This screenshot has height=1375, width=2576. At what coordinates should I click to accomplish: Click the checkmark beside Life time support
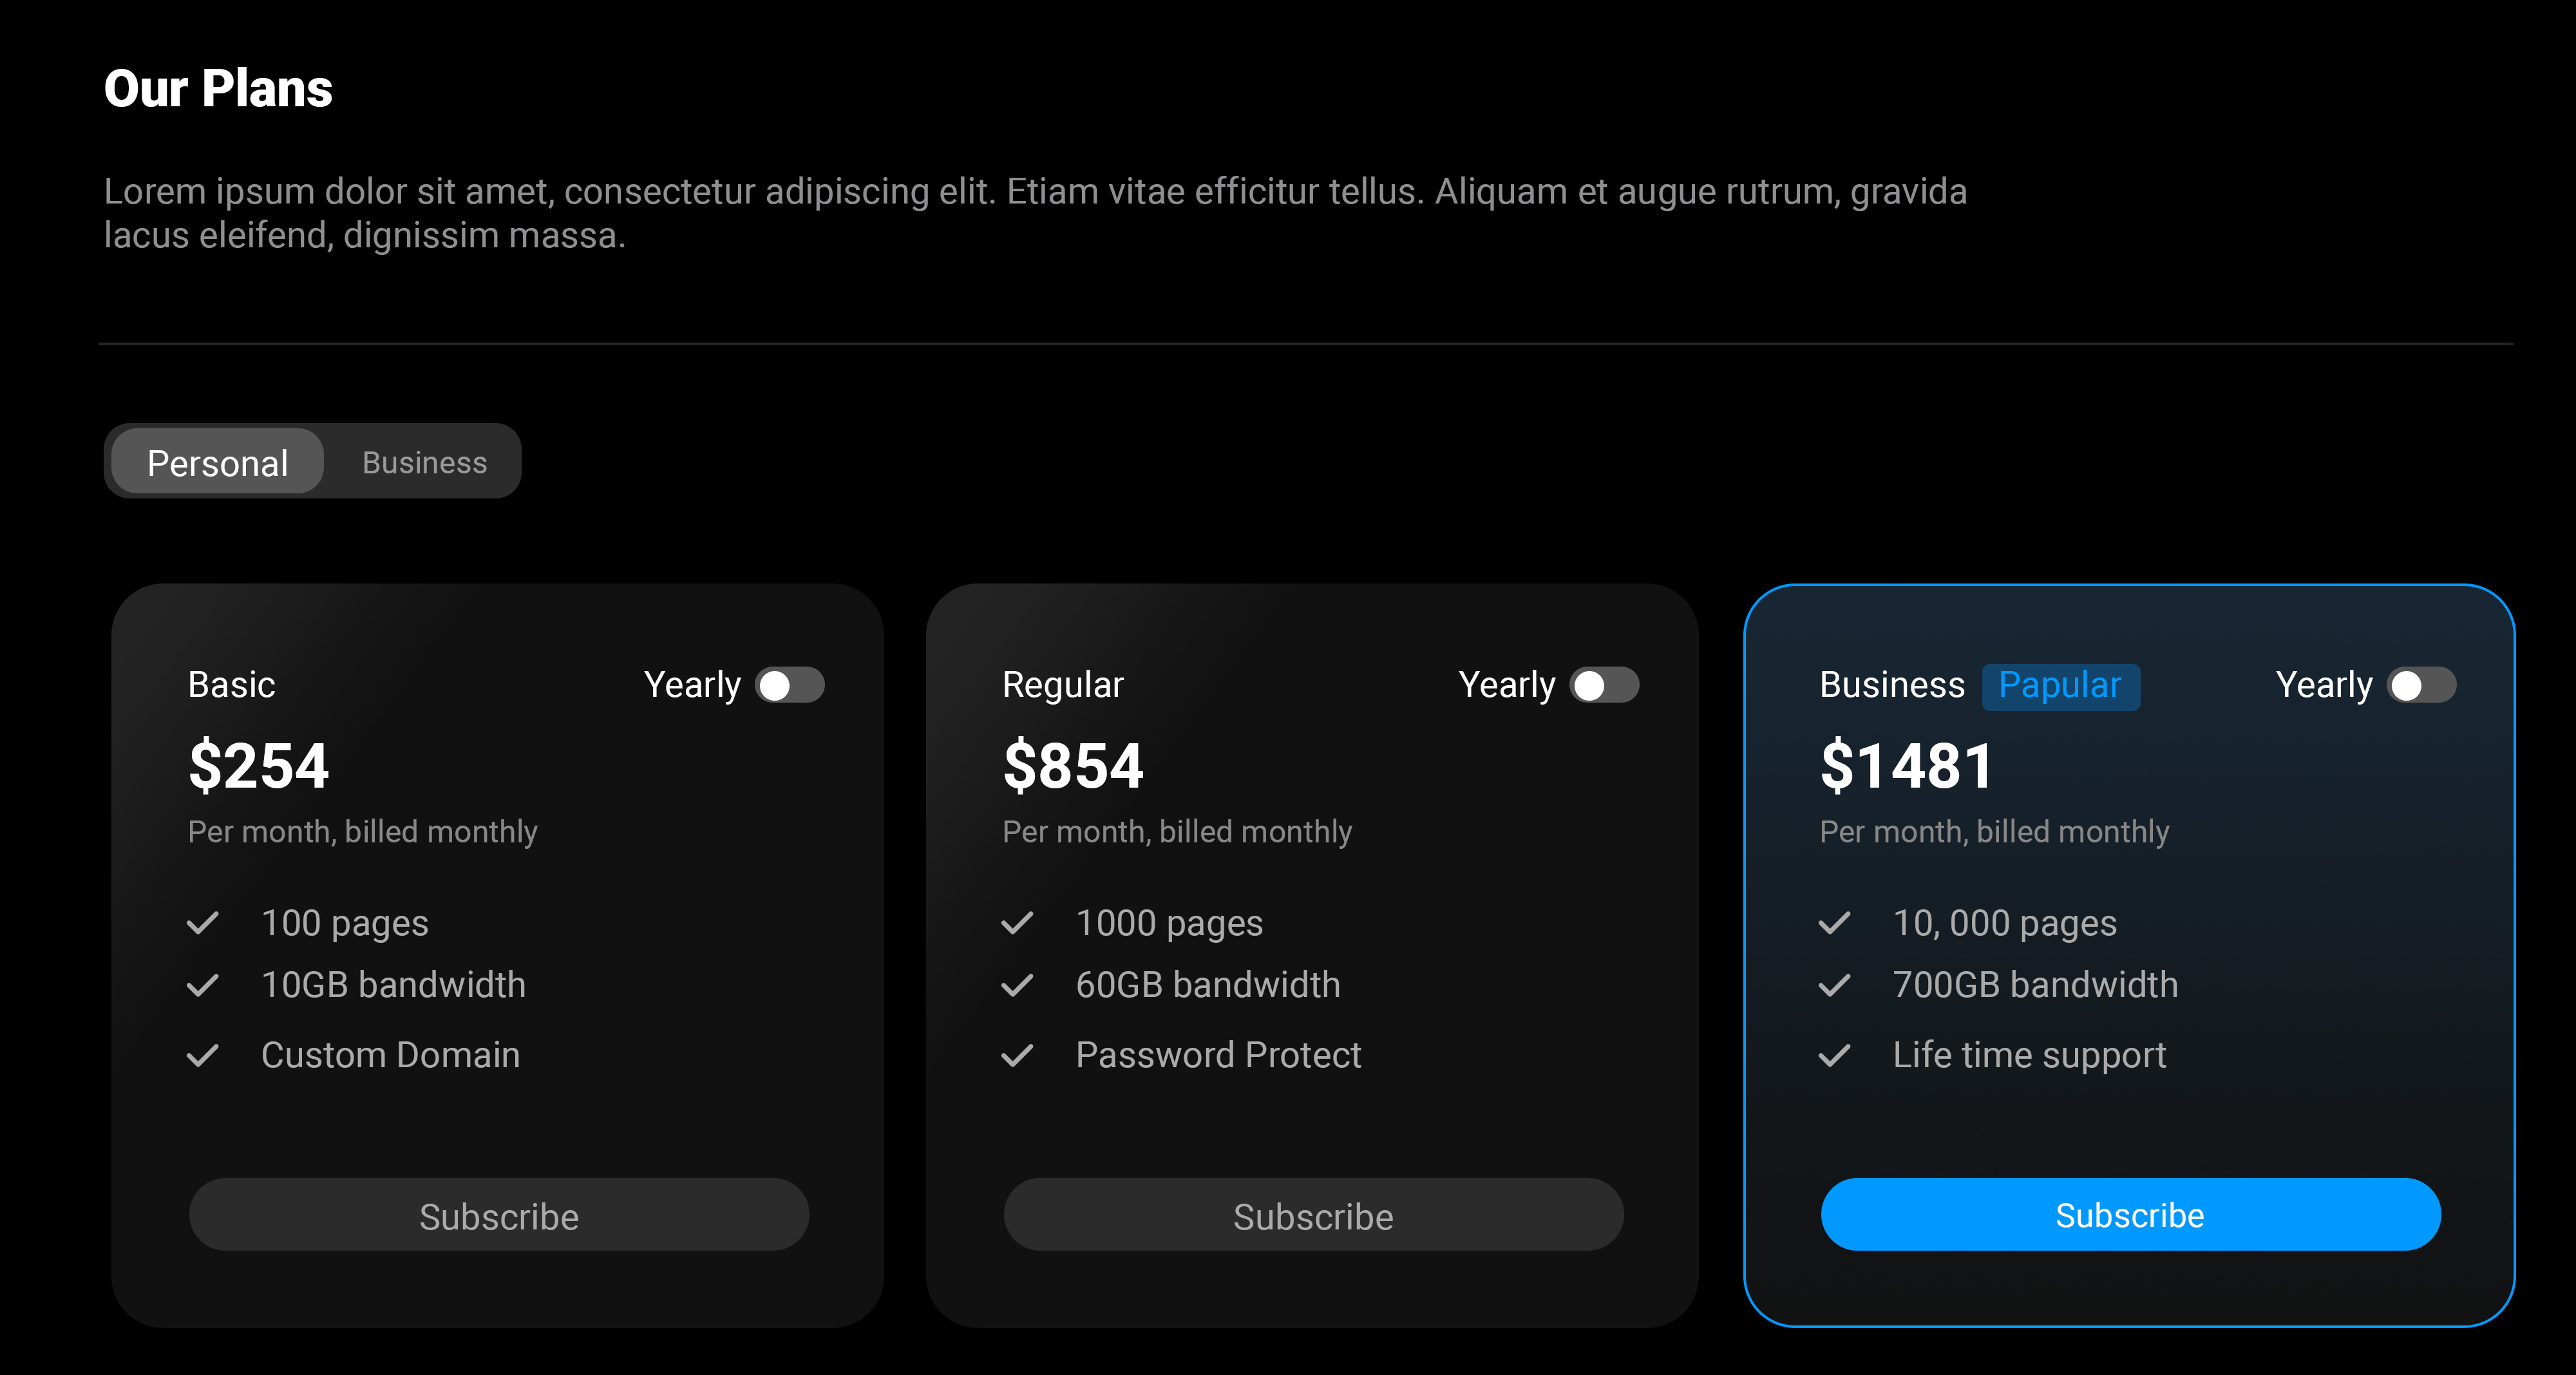pos(1834,1055)
